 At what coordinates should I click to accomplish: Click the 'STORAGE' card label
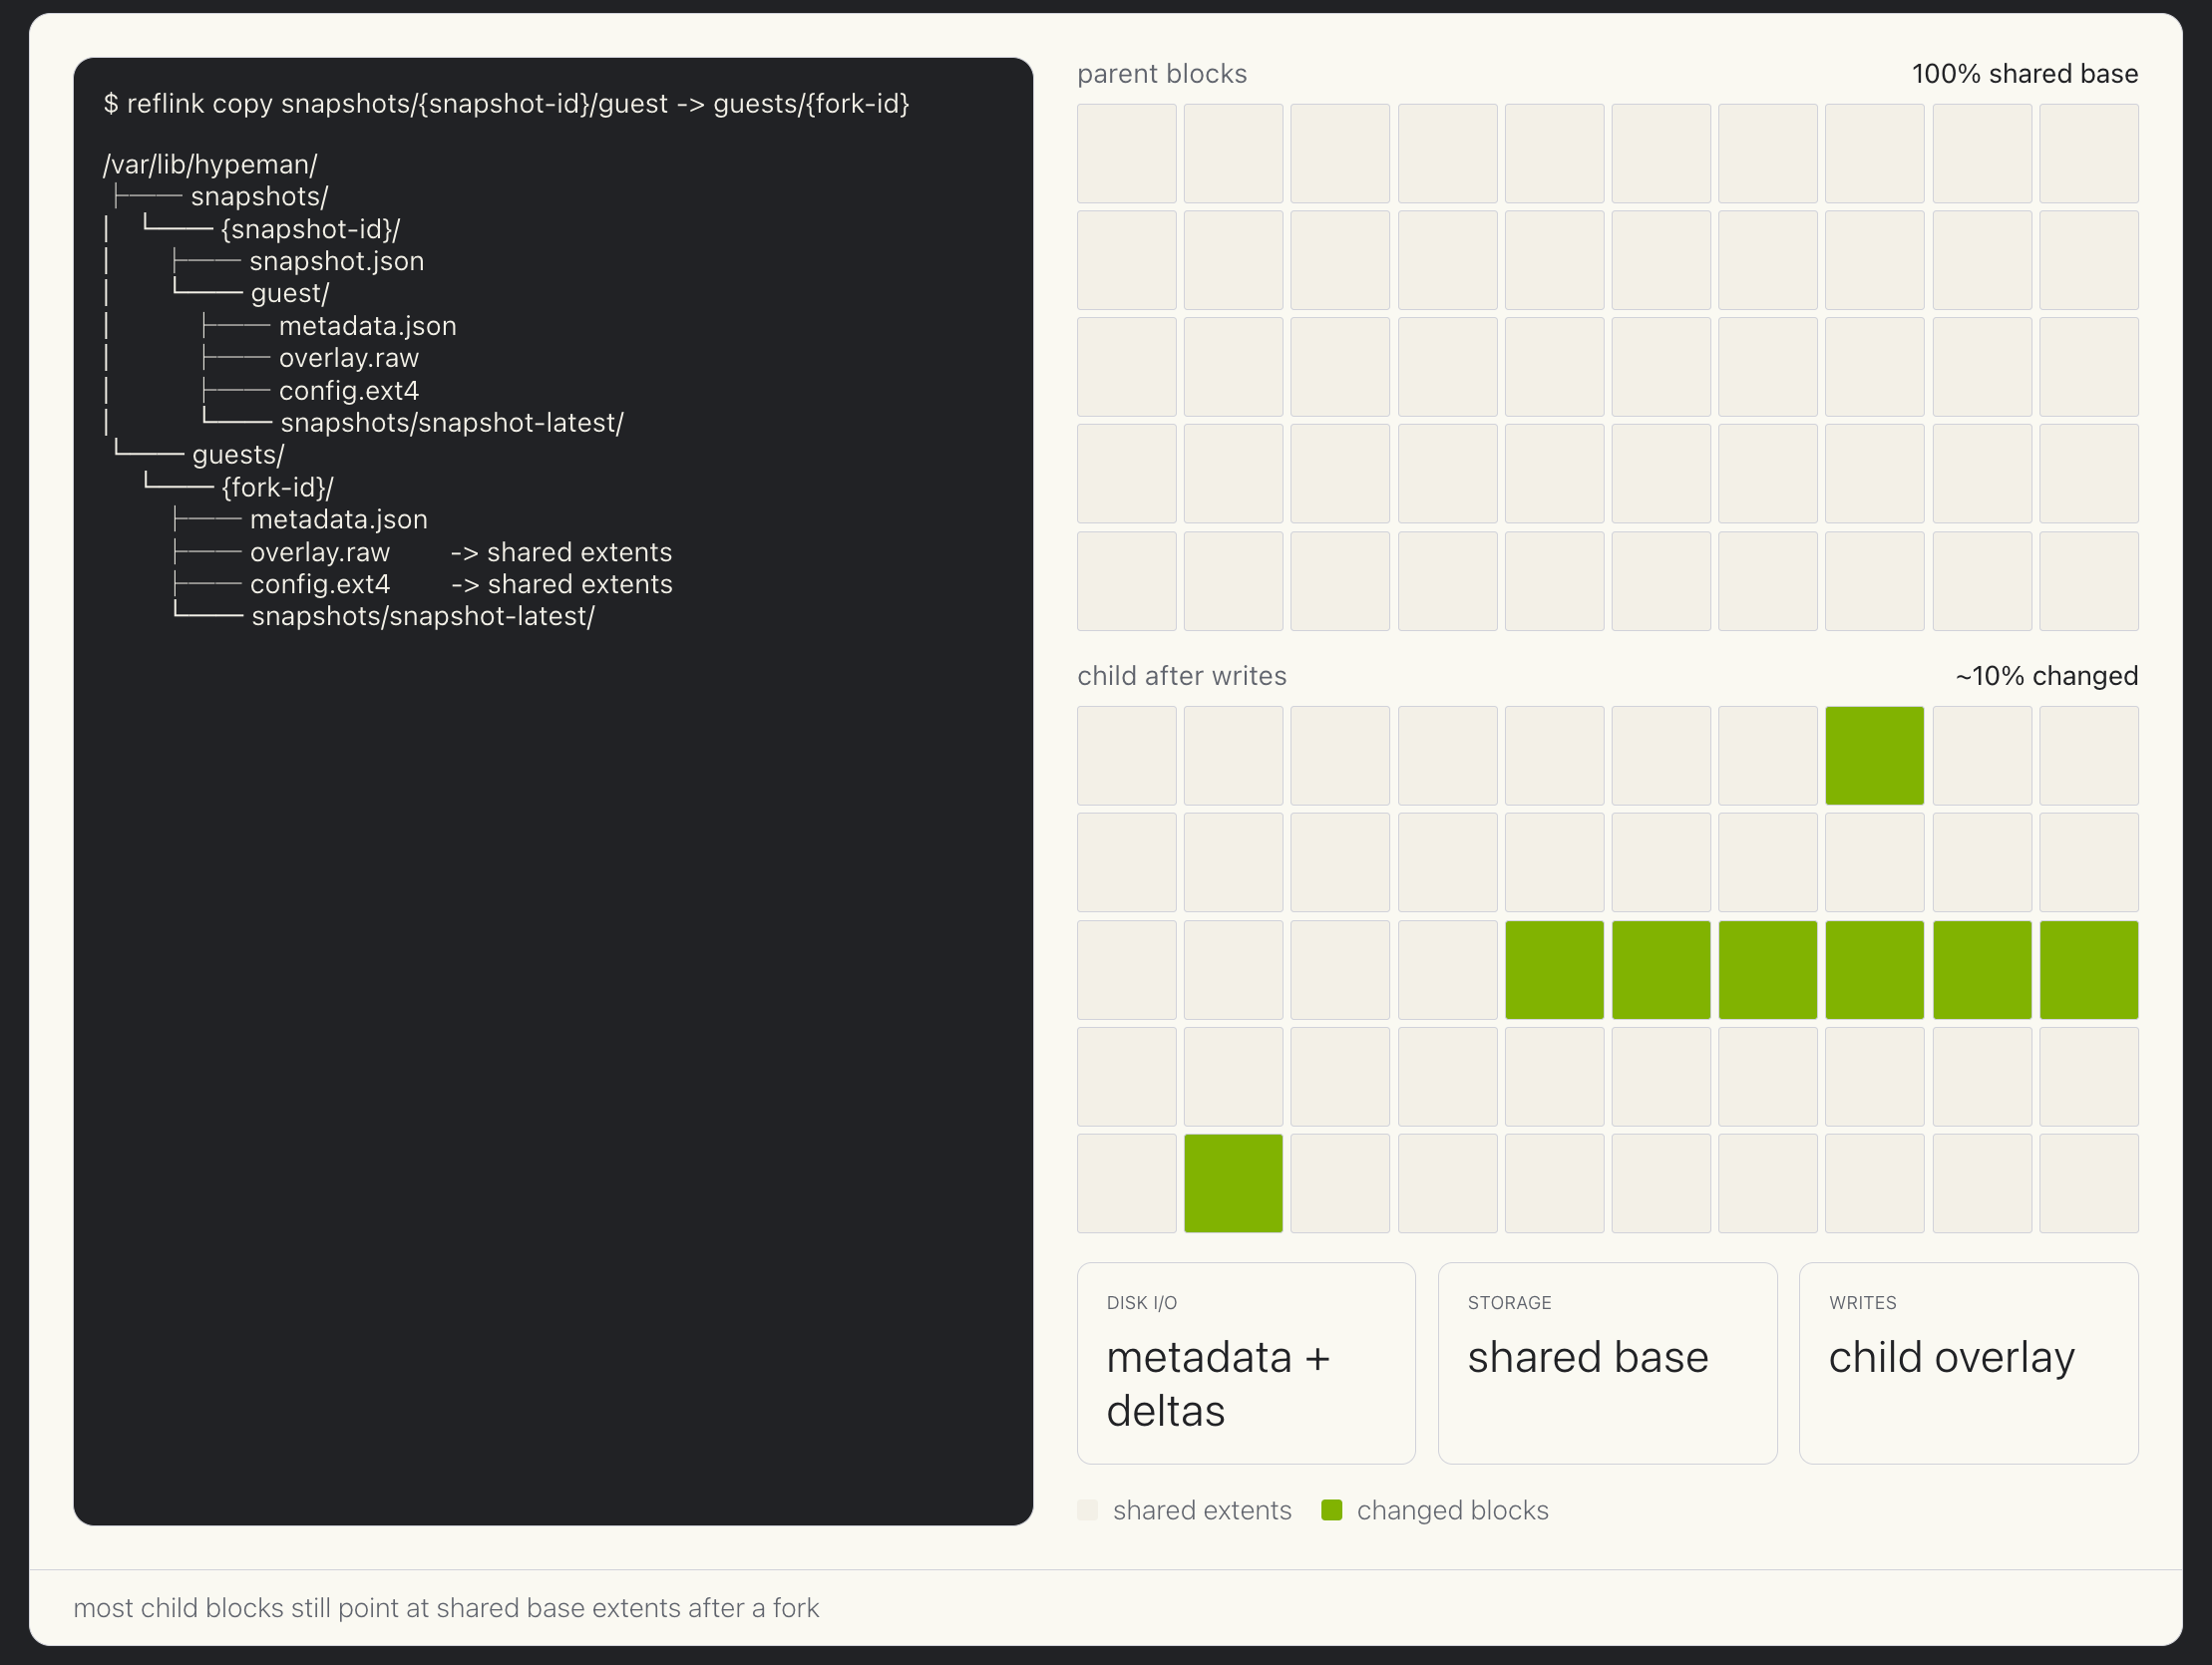point(1509,1303)
